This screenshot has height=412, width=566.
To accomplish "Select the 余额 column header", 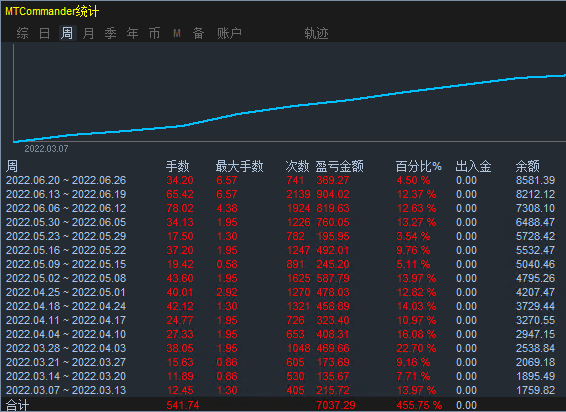I will (528, 166).
